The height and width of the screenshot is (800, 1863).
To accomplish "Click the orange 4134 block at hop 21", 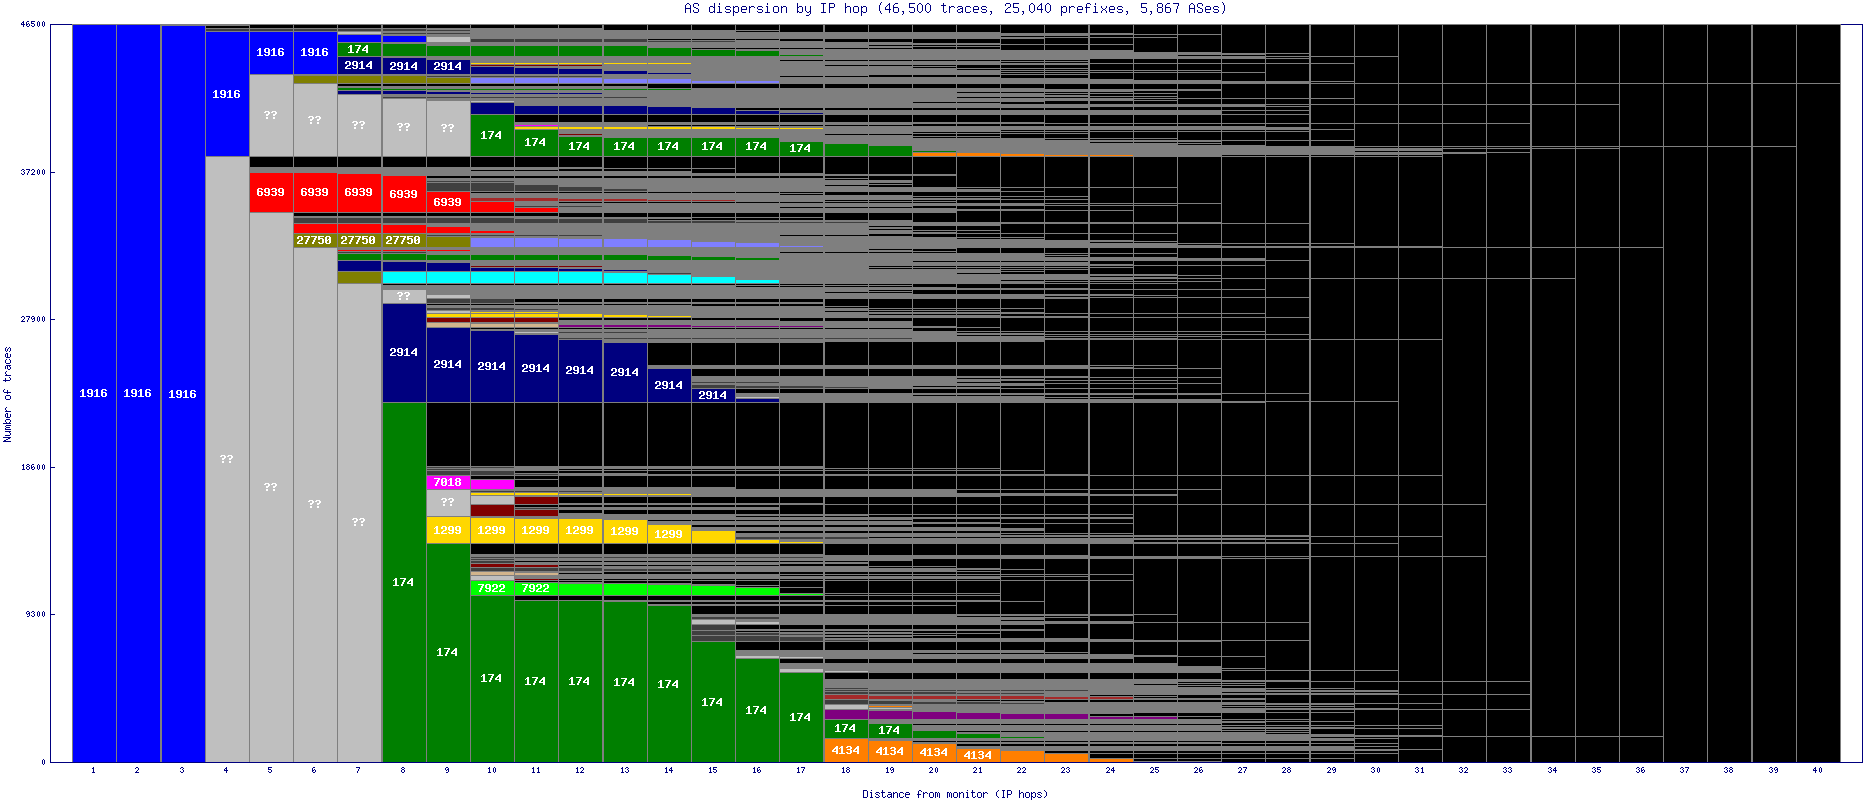I will click(978, 755).
